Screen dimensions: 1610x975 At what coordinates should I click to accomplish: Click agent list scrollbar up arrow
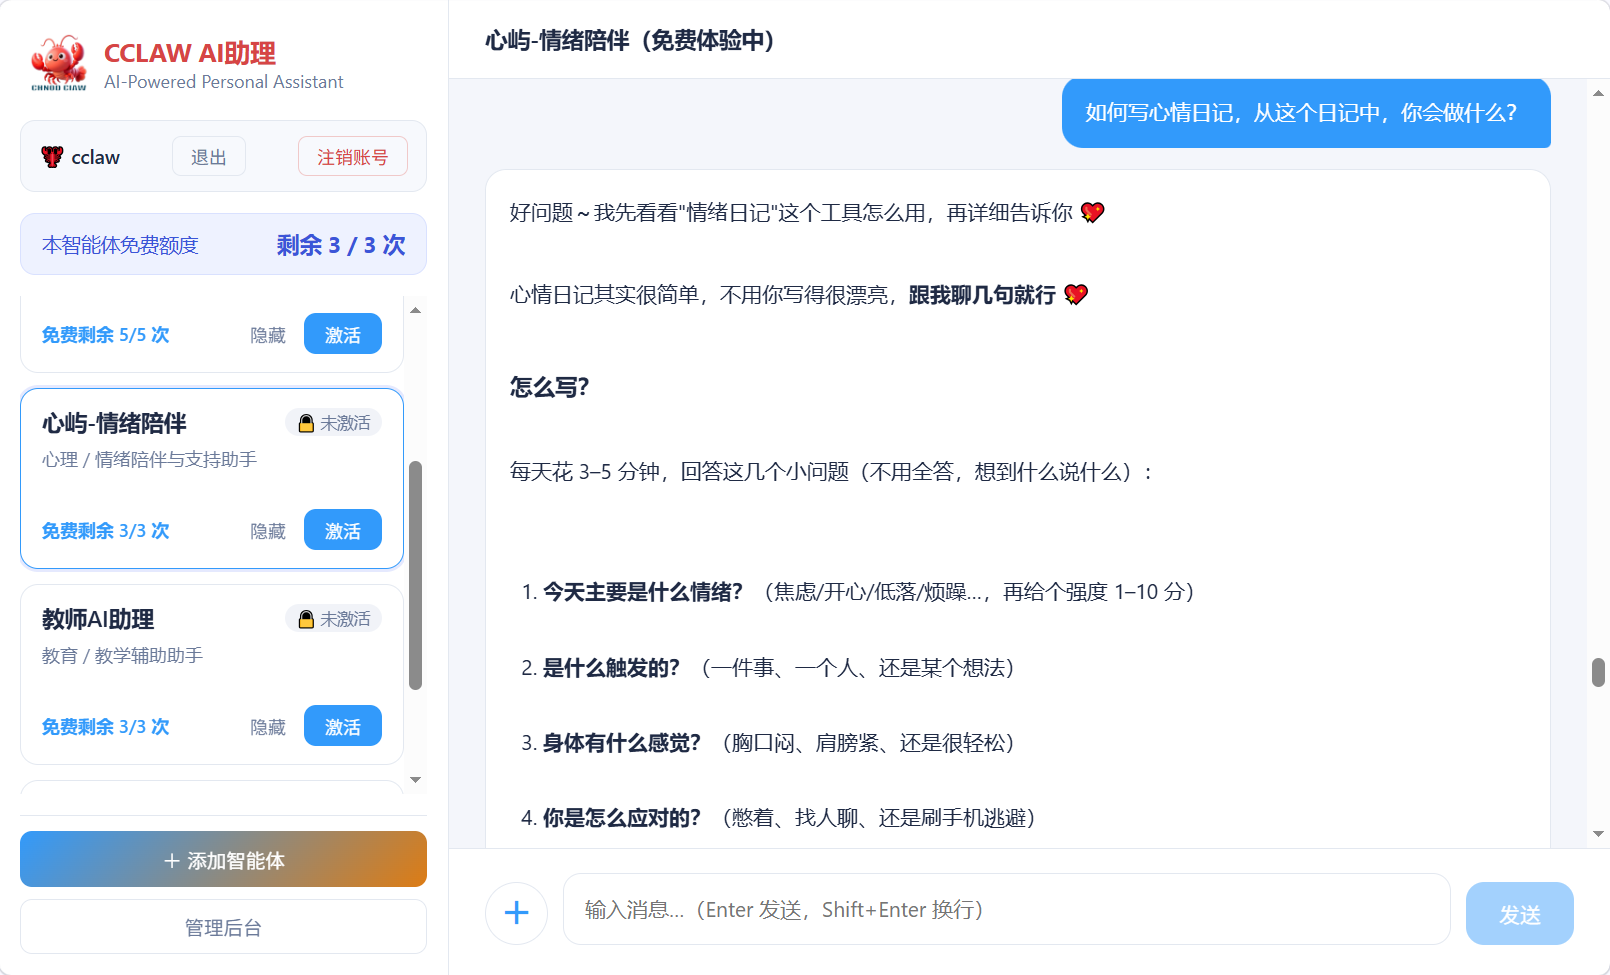415,310
